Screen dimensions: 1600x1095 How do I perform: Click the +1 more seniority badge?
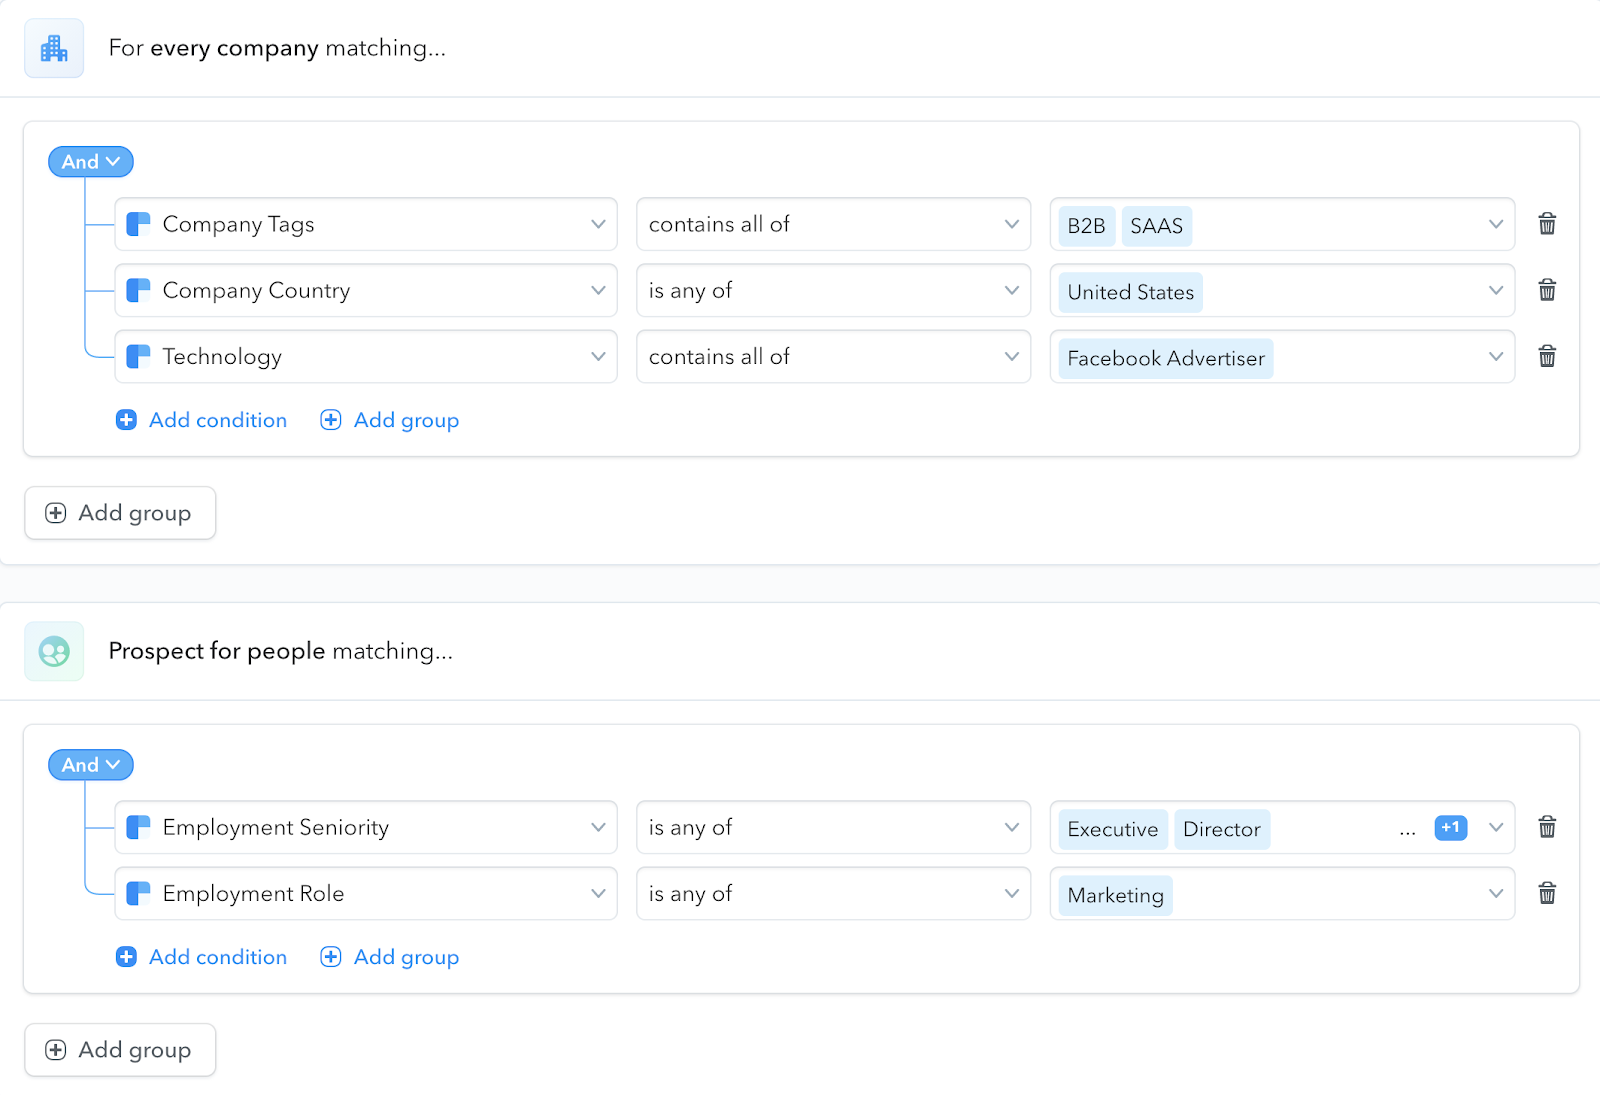coord(1451,827)
